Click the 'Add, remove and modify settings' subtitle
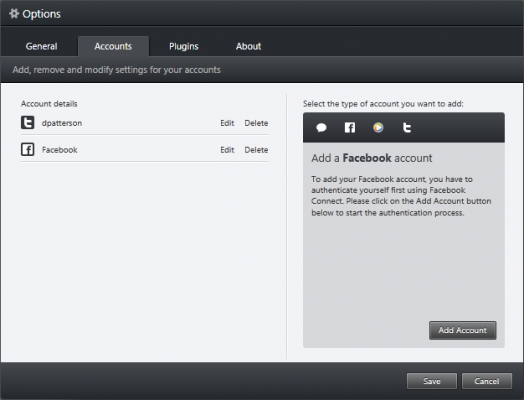 tap(117, 70)
